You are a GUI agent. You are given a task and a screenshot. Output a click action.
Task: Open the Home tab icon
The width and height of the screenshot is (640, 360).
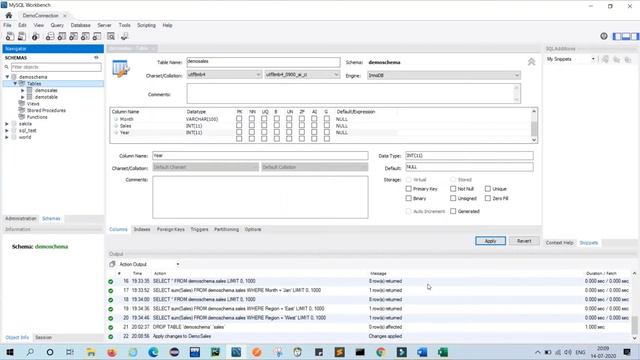tap(9, 16)
